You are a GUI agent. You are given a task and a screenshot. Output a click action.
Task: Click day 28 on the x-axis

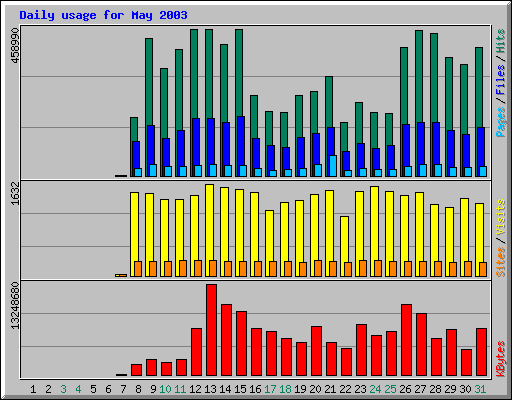435,389
